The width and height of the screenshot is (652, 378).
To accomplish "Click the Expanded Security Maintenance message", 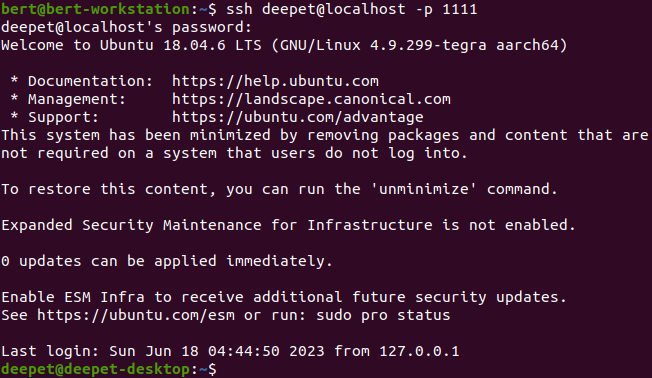I will point(288,225).
